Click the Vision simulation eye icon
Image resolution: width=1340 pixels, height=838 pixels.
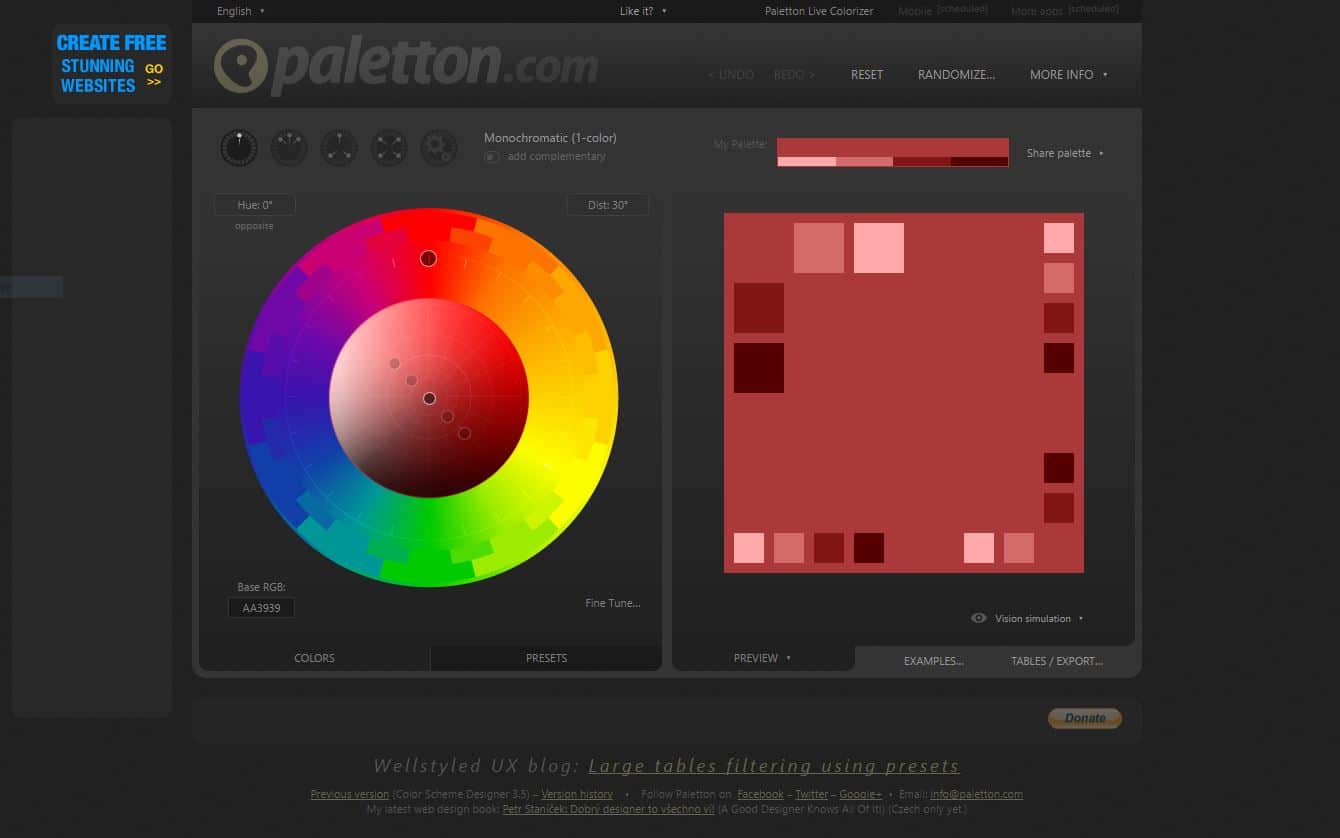click(x=979, y=618)
